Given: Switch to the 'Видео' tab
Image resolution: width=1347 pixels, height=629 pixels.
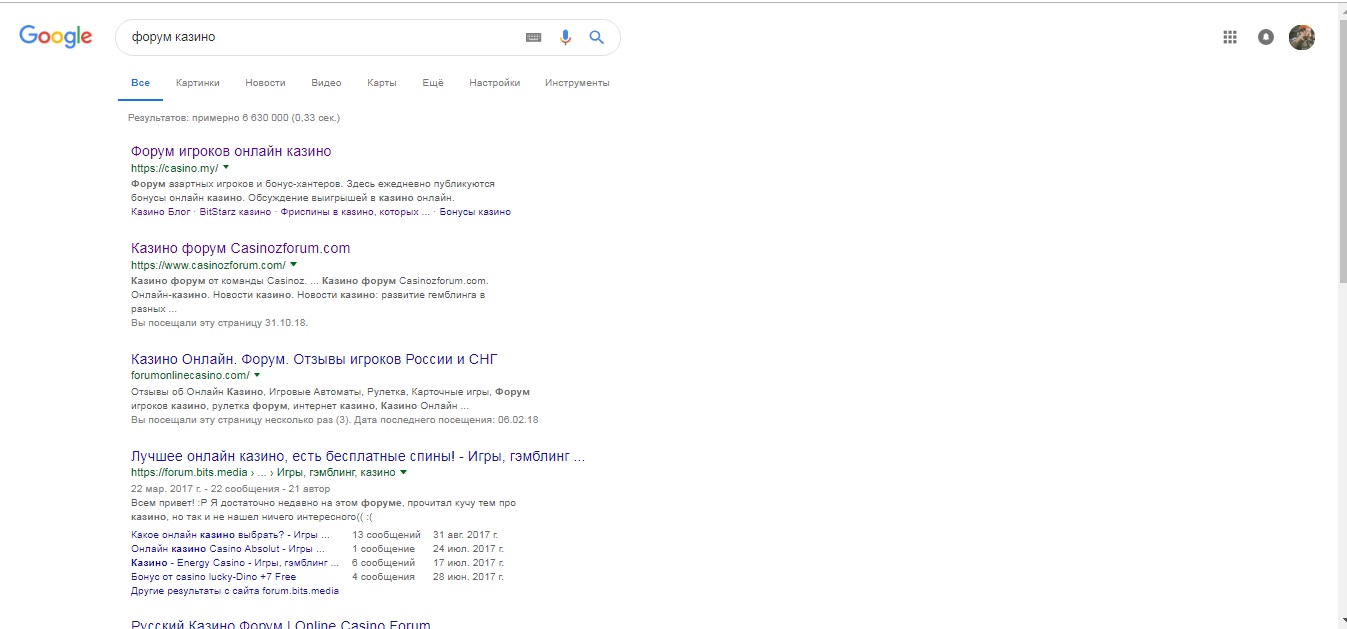Looking at the screenshot, I should (326, 83).
